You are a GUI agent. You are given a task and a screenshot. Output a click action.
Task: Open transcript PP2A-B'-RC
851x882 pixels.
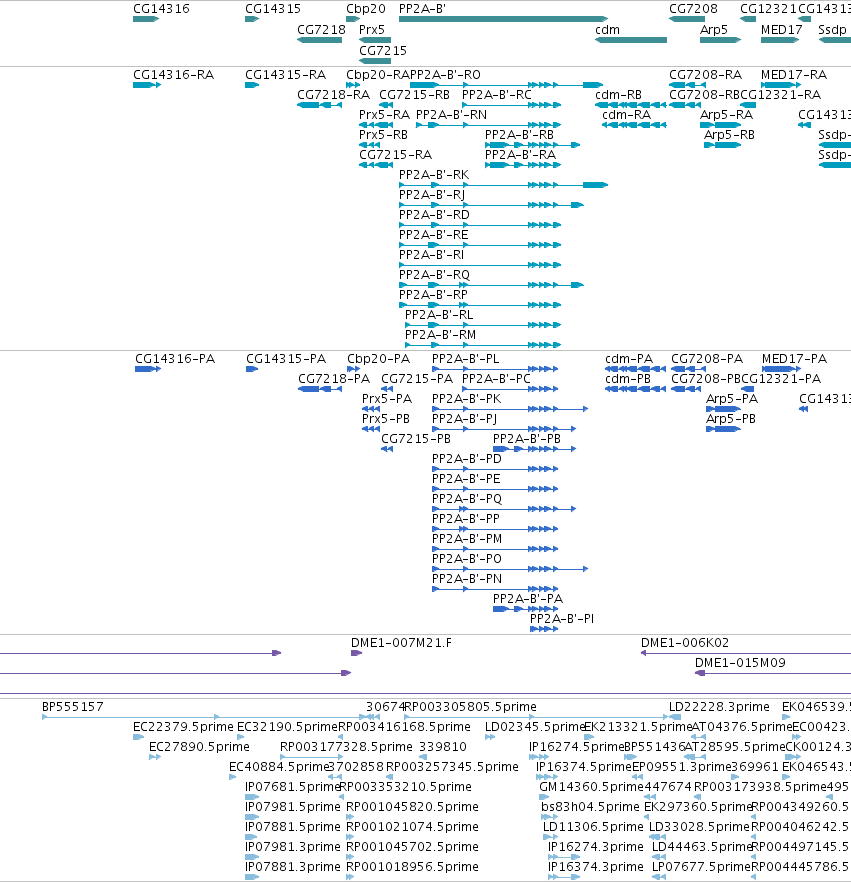pyautogui.click(x=497, y=95)
